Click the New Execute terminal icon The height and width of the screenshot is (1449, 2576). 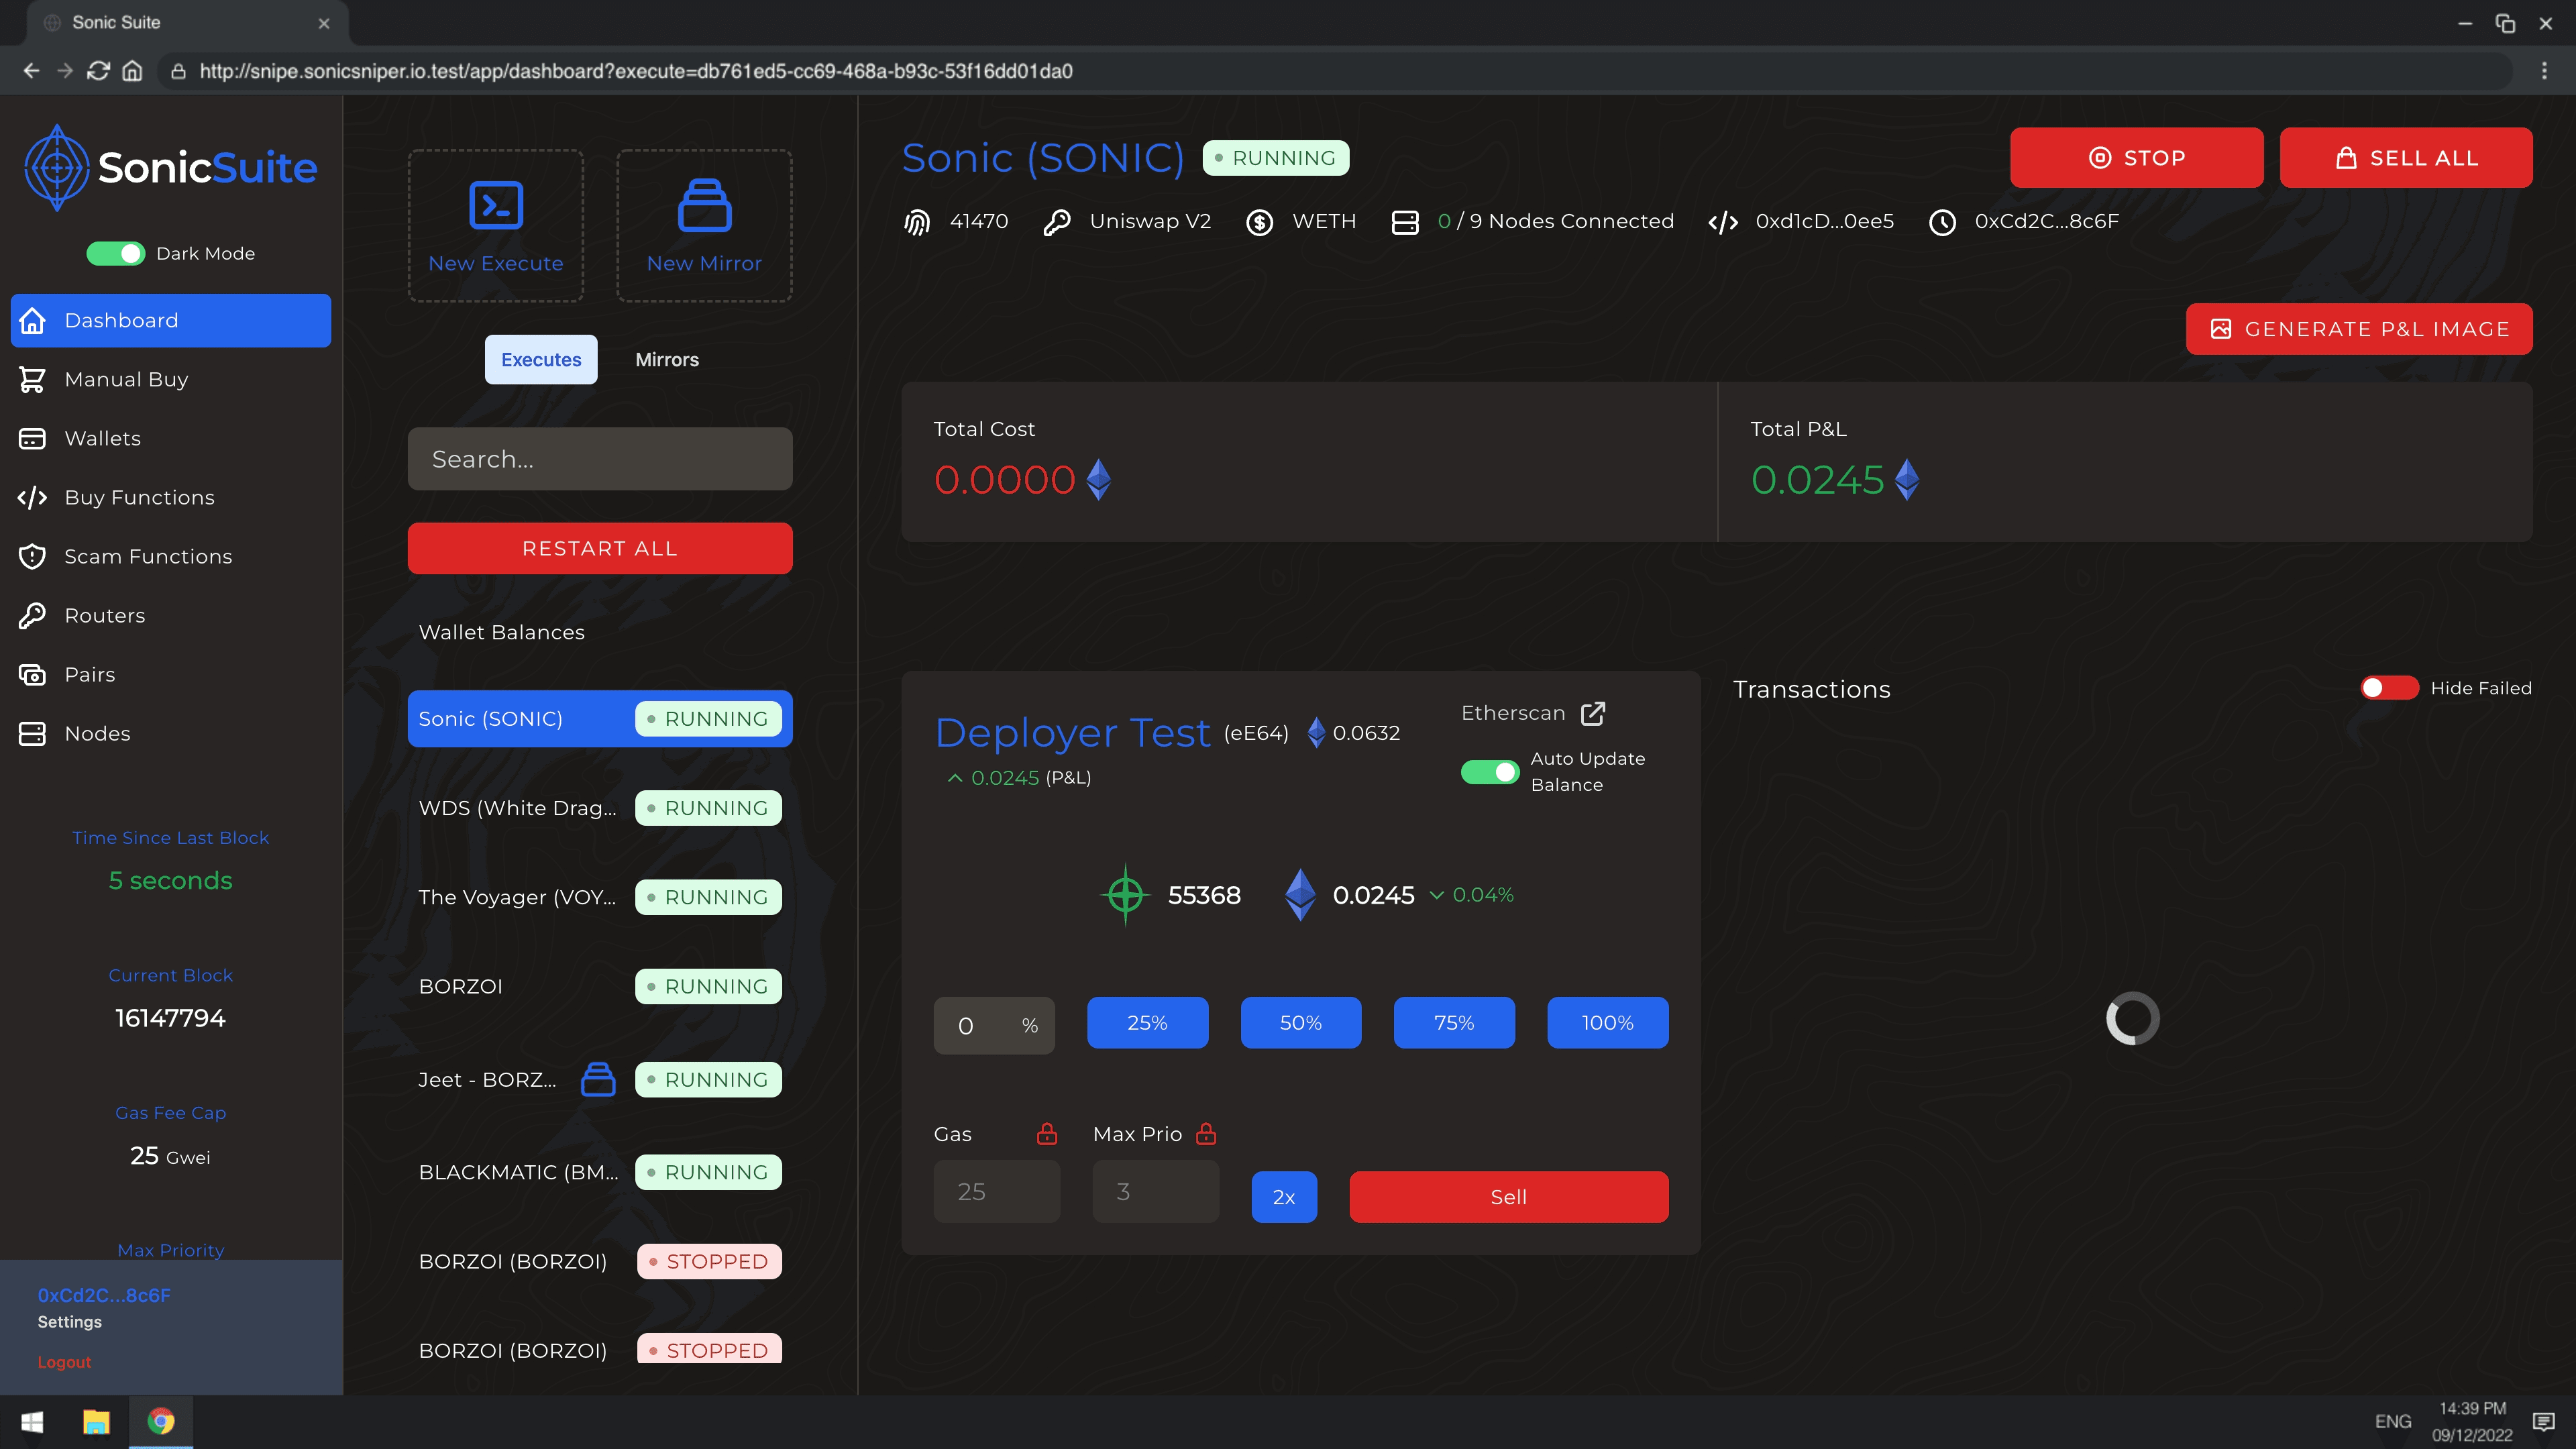(x=496, y=205)
